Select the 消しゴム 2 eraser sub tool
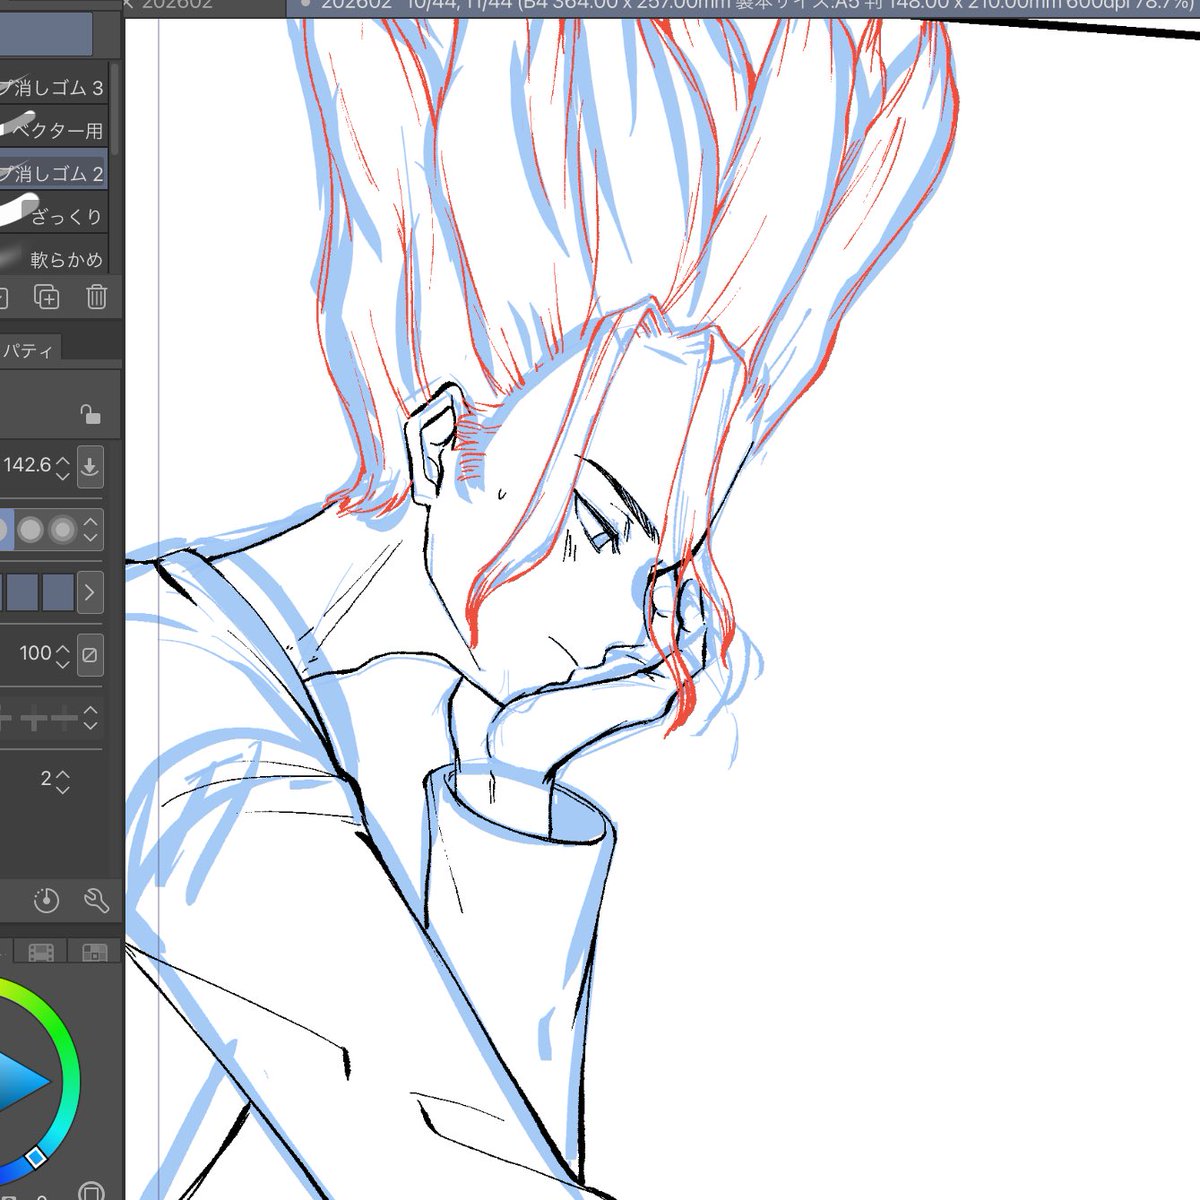 click(x=54, y=173)
